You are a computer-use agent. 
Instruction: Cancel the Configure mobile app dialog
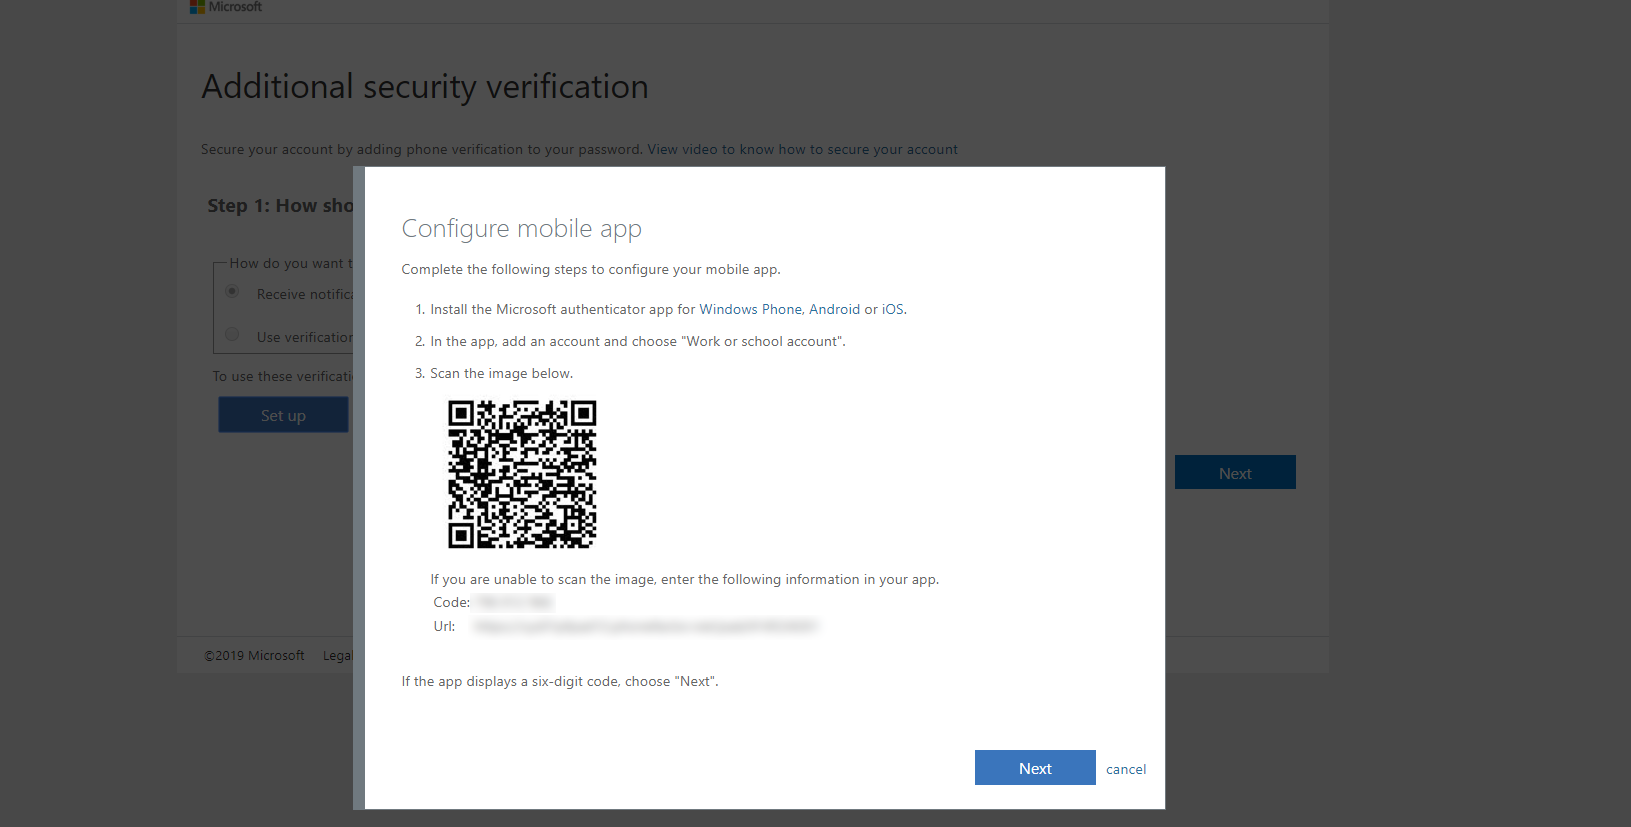coord(1126,769)
